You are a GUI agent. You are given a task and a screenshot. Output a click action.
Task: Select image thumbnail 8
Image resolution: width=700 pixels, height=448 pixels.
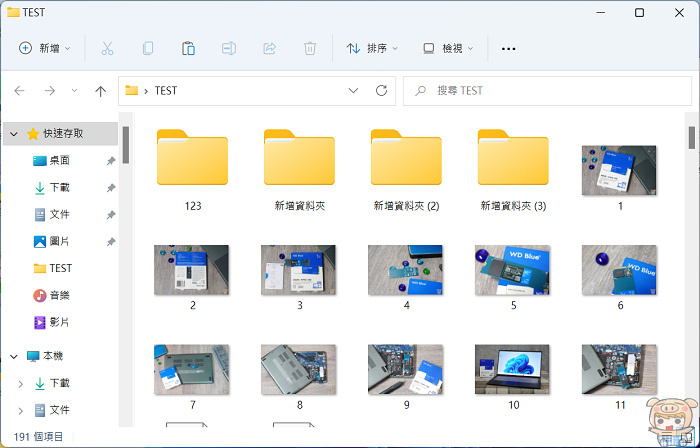[299, 369]
